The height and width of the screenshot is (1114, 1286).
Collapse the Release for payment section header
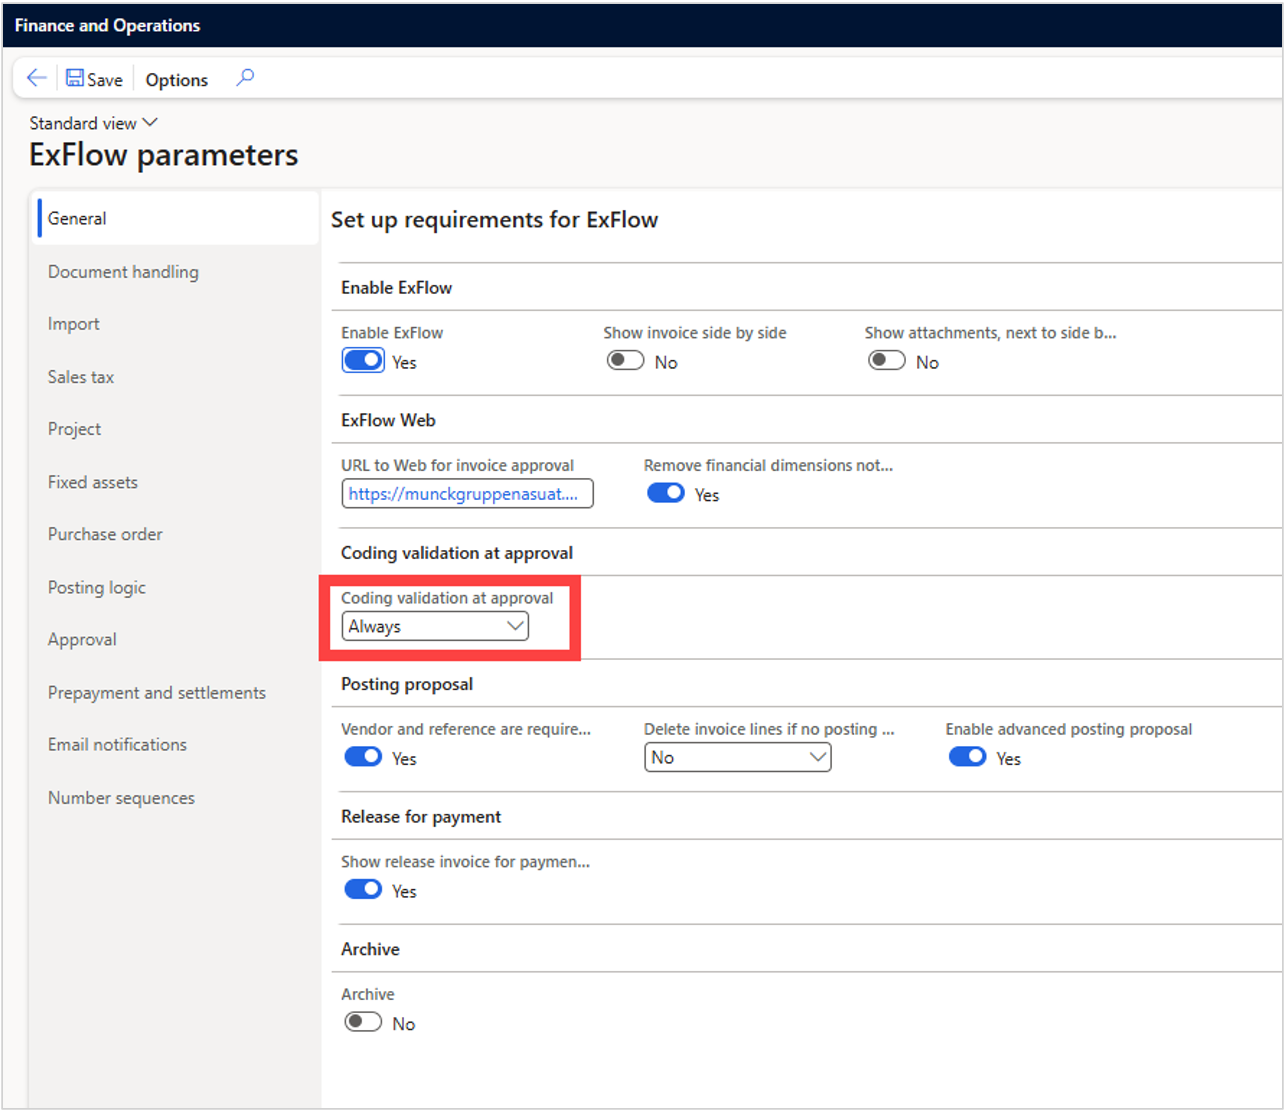(x=421, y=817)
